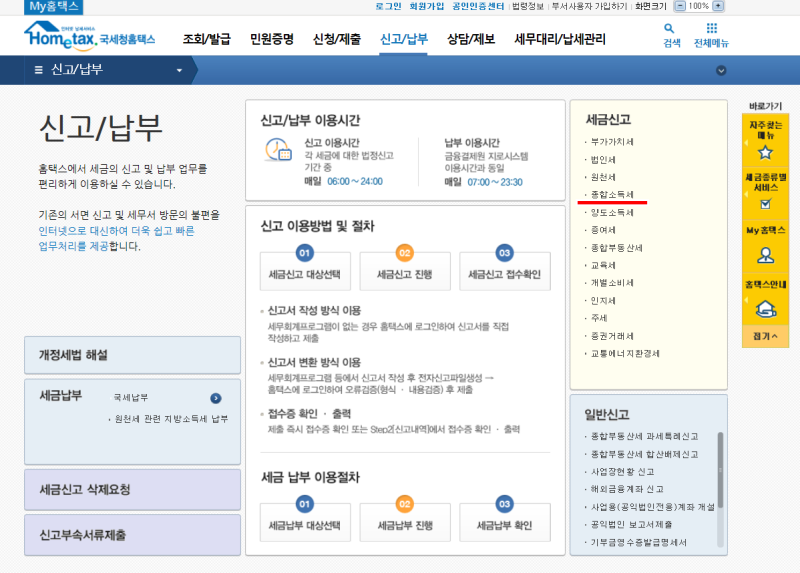The width and height of the screenshot is (800, 573).
Task: Click 부서사용자 가입하기 link
Action: [x=589, y=6]
